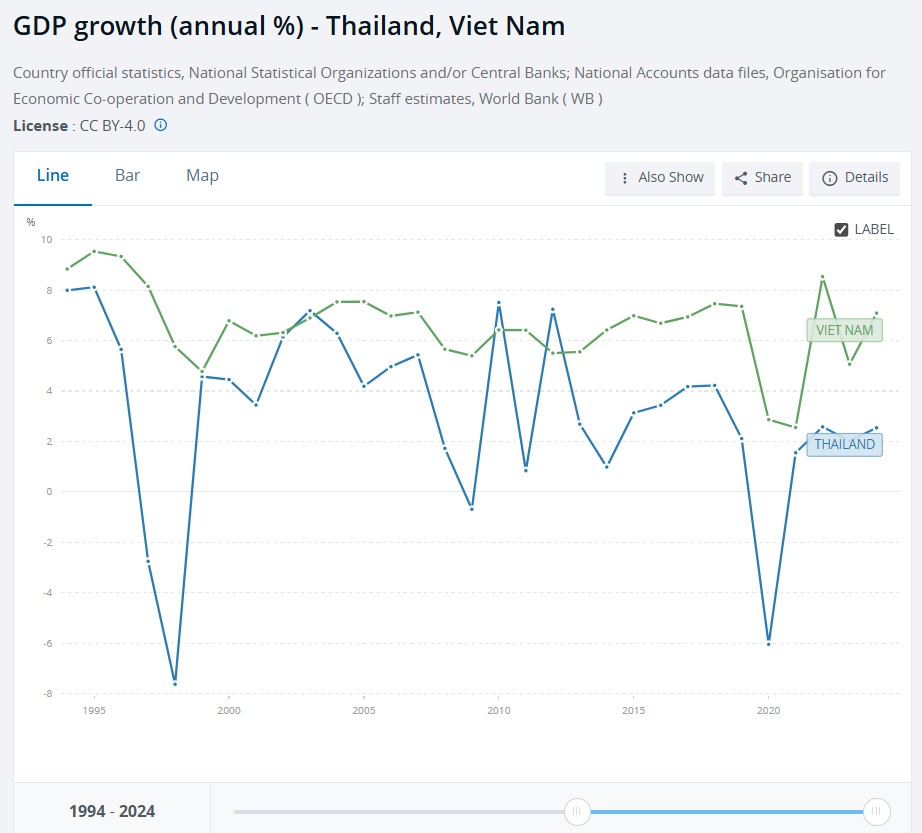The image size is (922, 833).
Task: Switch to the Bar tab
Action: (127, 176)
